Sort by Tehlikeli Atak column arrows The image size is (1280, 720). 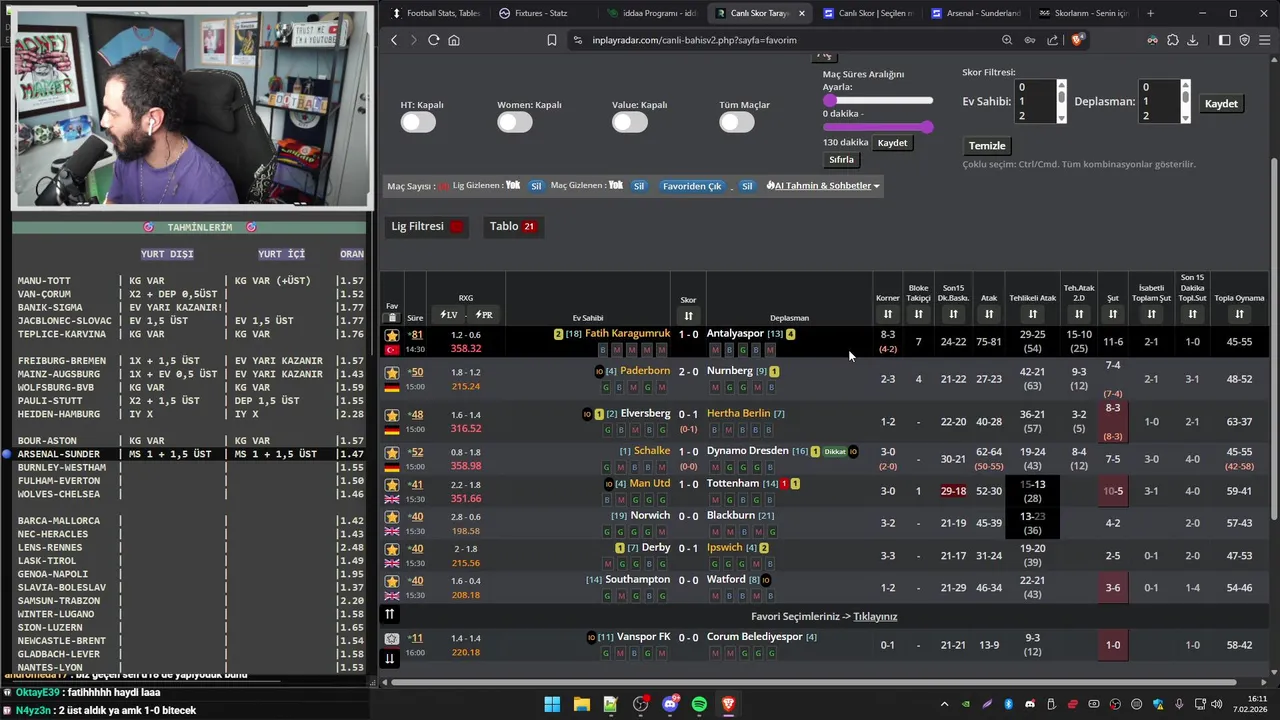pos(1033,314)
